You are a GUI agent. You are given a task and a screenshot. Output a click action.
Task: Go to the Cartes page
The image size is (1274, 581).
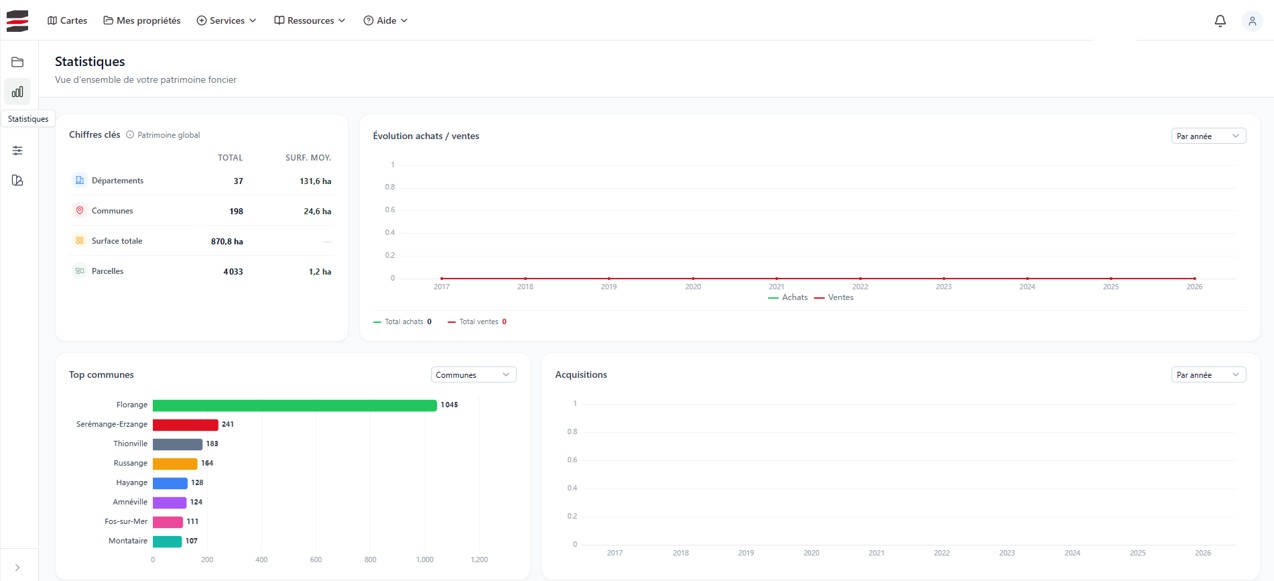click(67, 21)
